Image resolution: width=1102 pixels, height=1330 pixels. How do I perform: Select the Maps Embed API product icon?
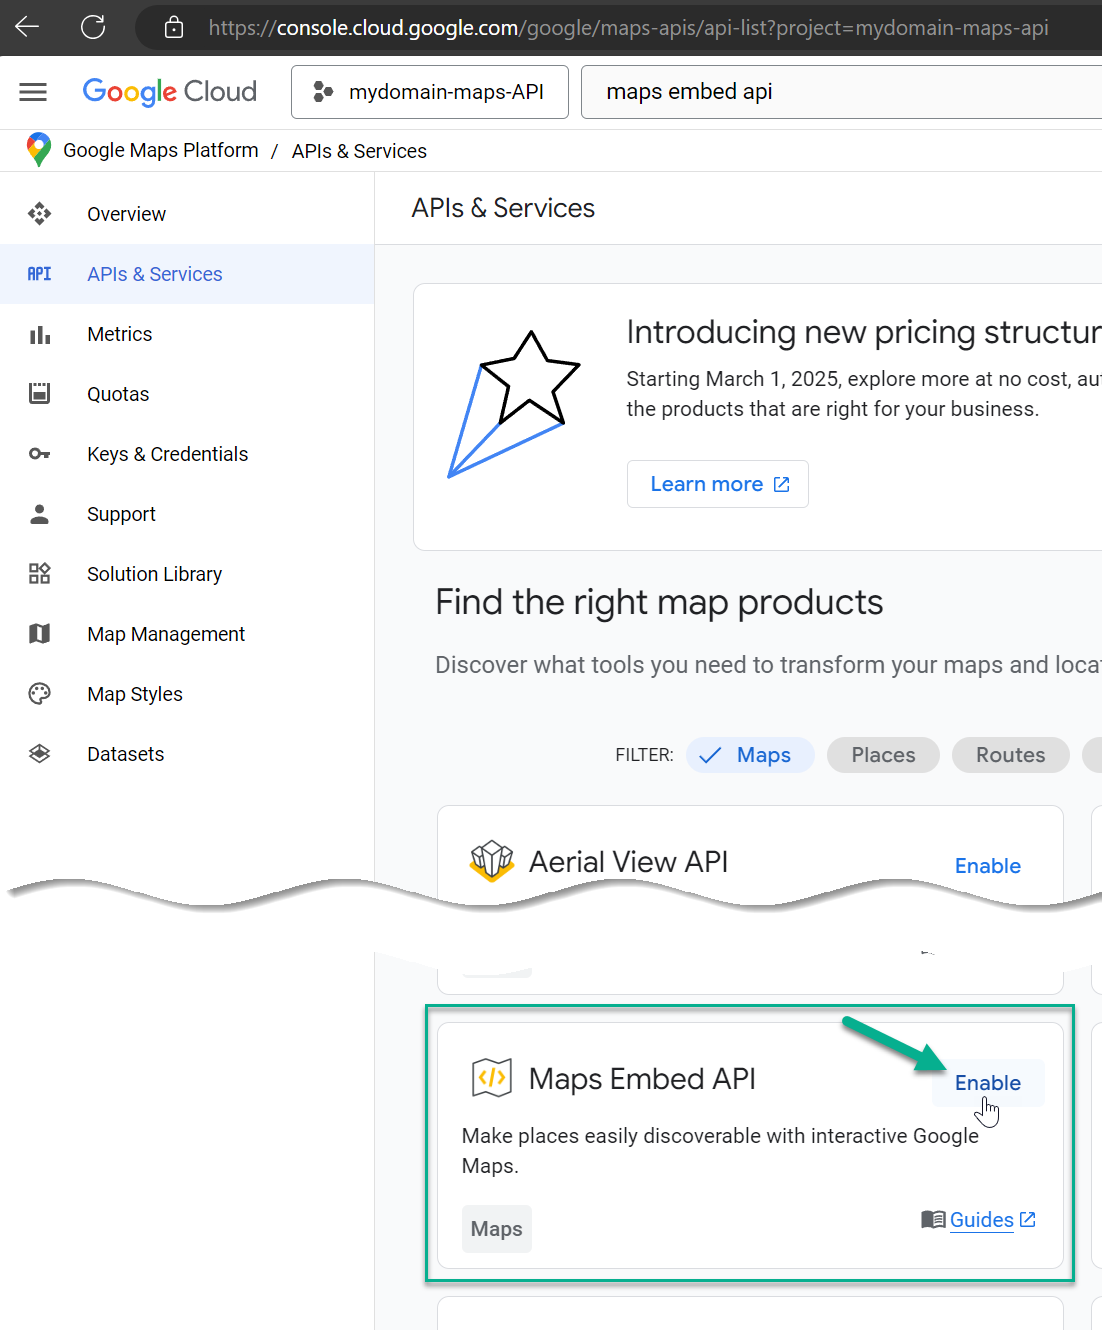pos(492,1078)
